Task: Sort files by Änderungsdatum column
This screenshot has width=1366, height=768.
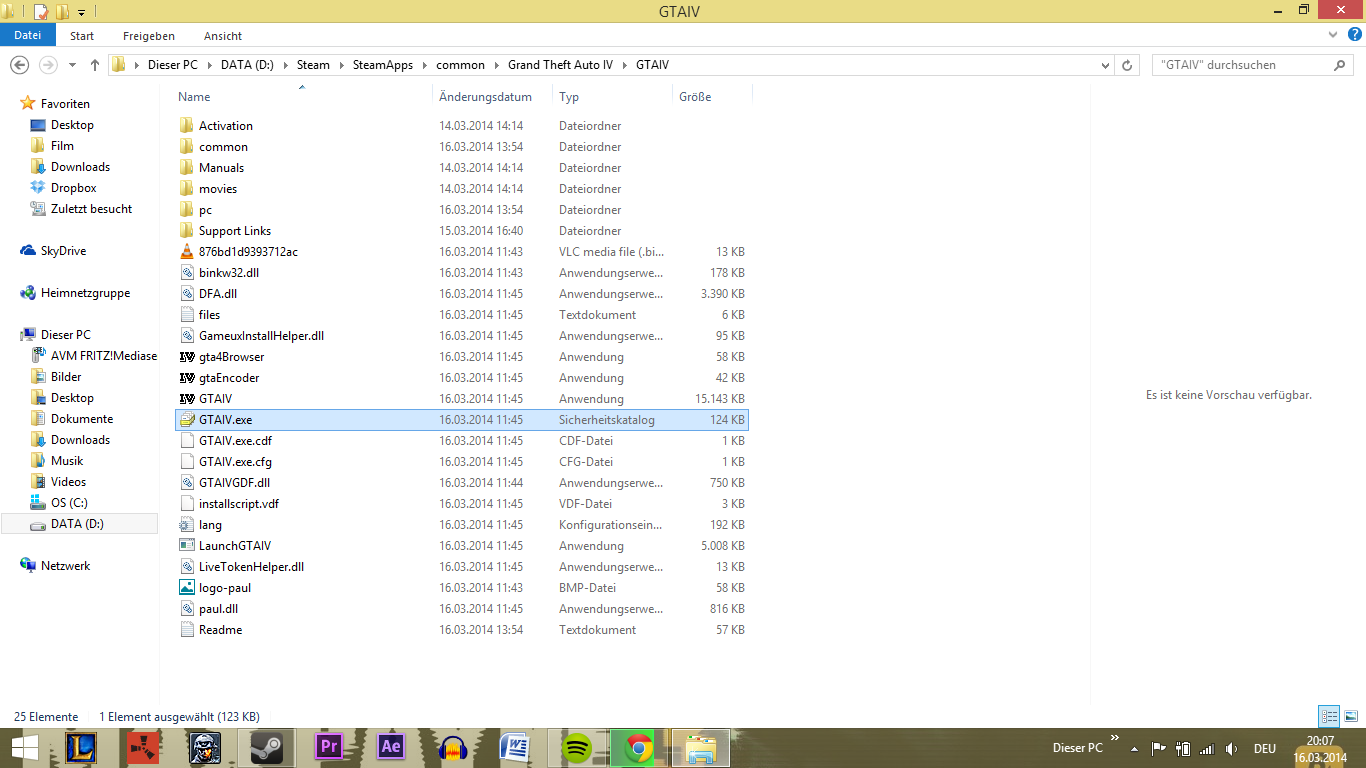Action: pos(485,97)
